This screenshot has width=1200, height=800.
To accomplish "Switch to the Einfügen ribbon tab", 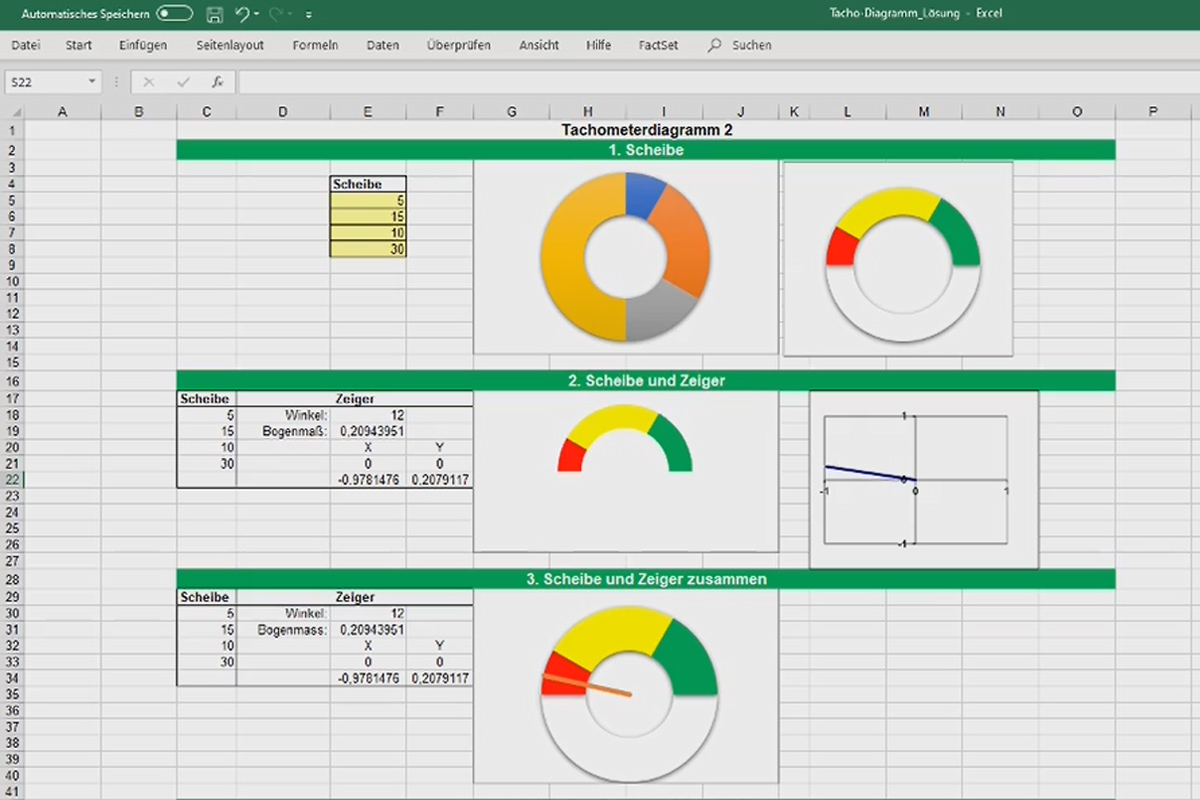I will [x=143, y=45].
